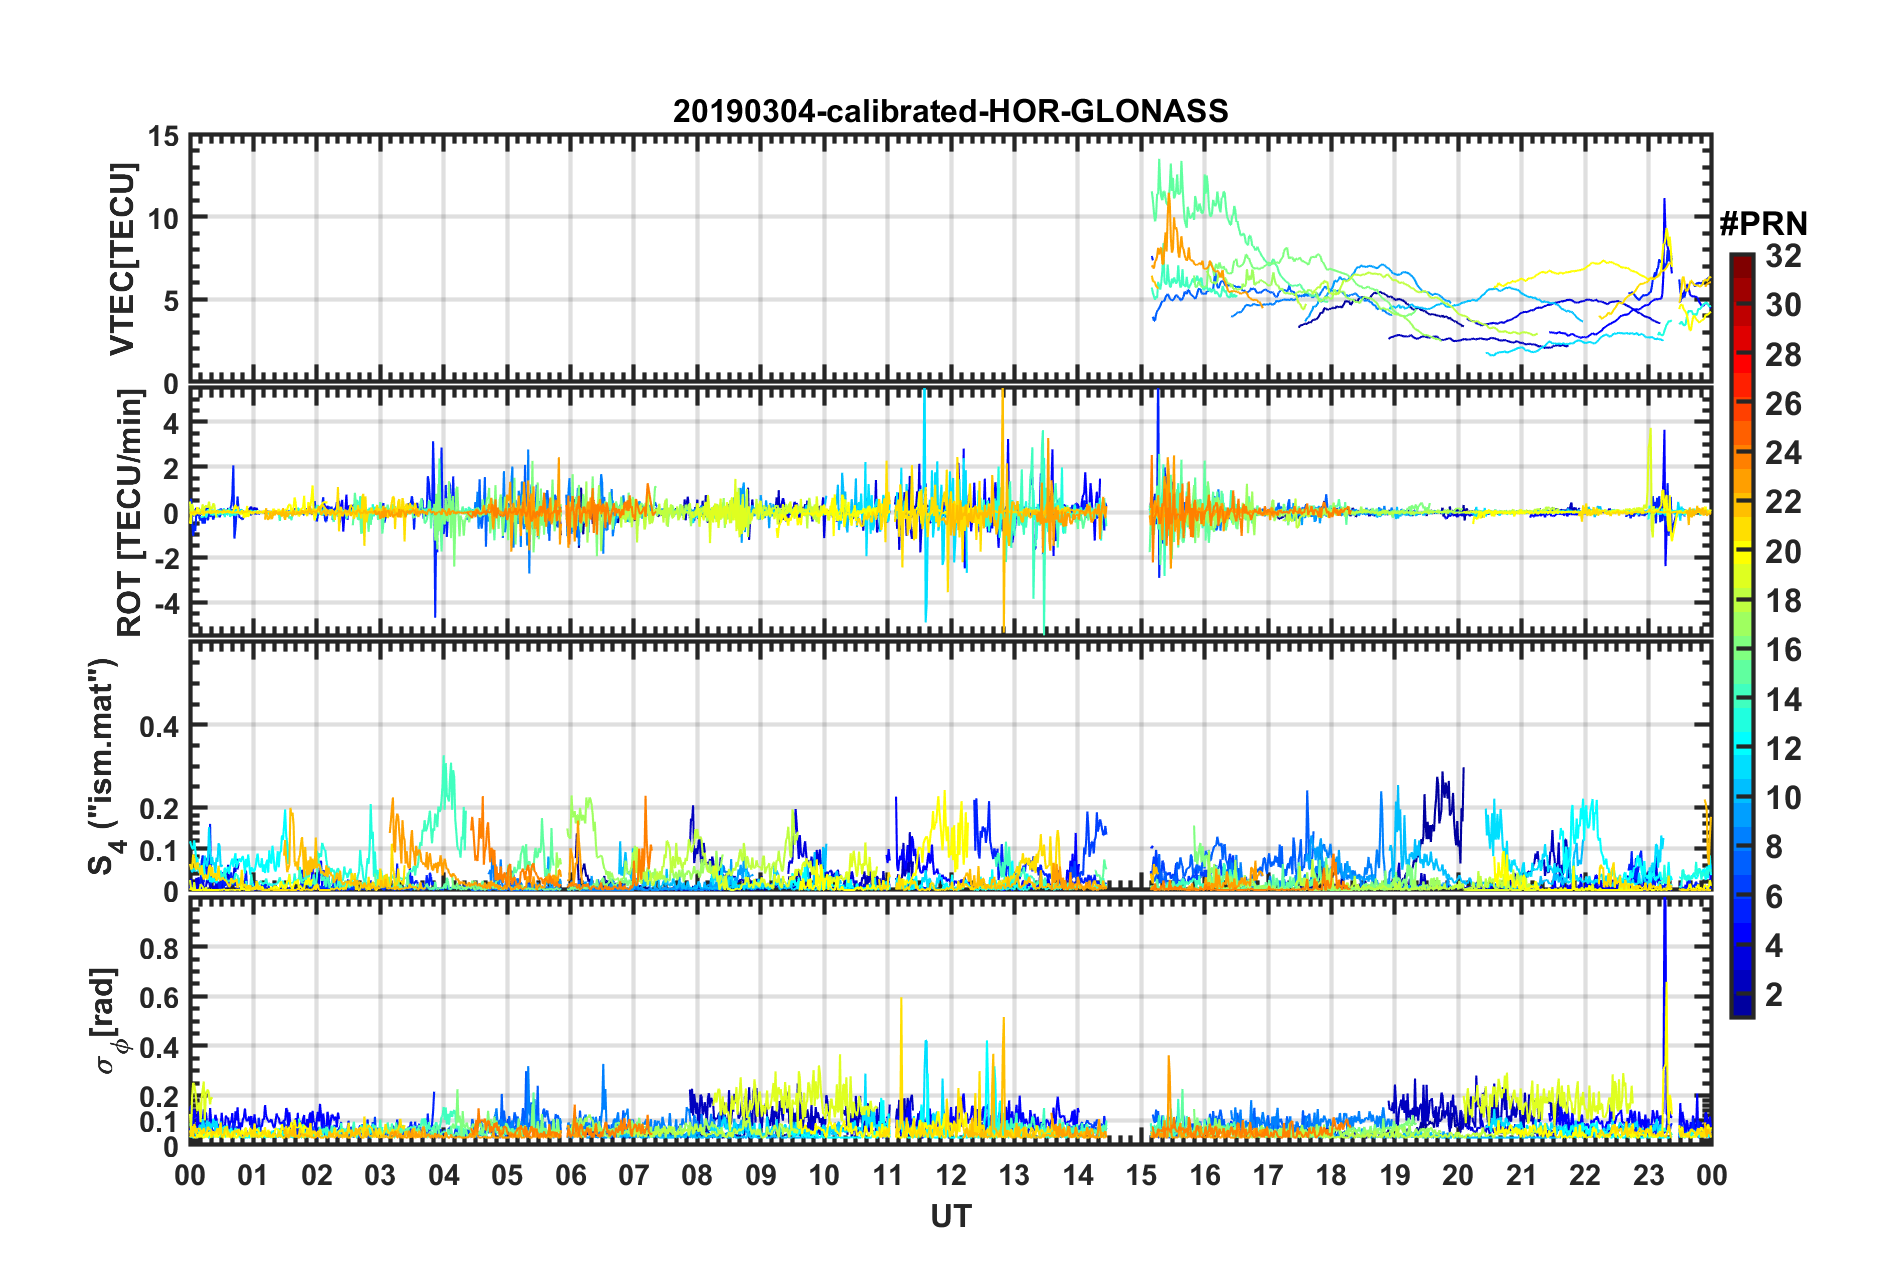Click the -4 tick on ROT axis
This screenshot has width=1902, height=1272.
pos(163,604)
